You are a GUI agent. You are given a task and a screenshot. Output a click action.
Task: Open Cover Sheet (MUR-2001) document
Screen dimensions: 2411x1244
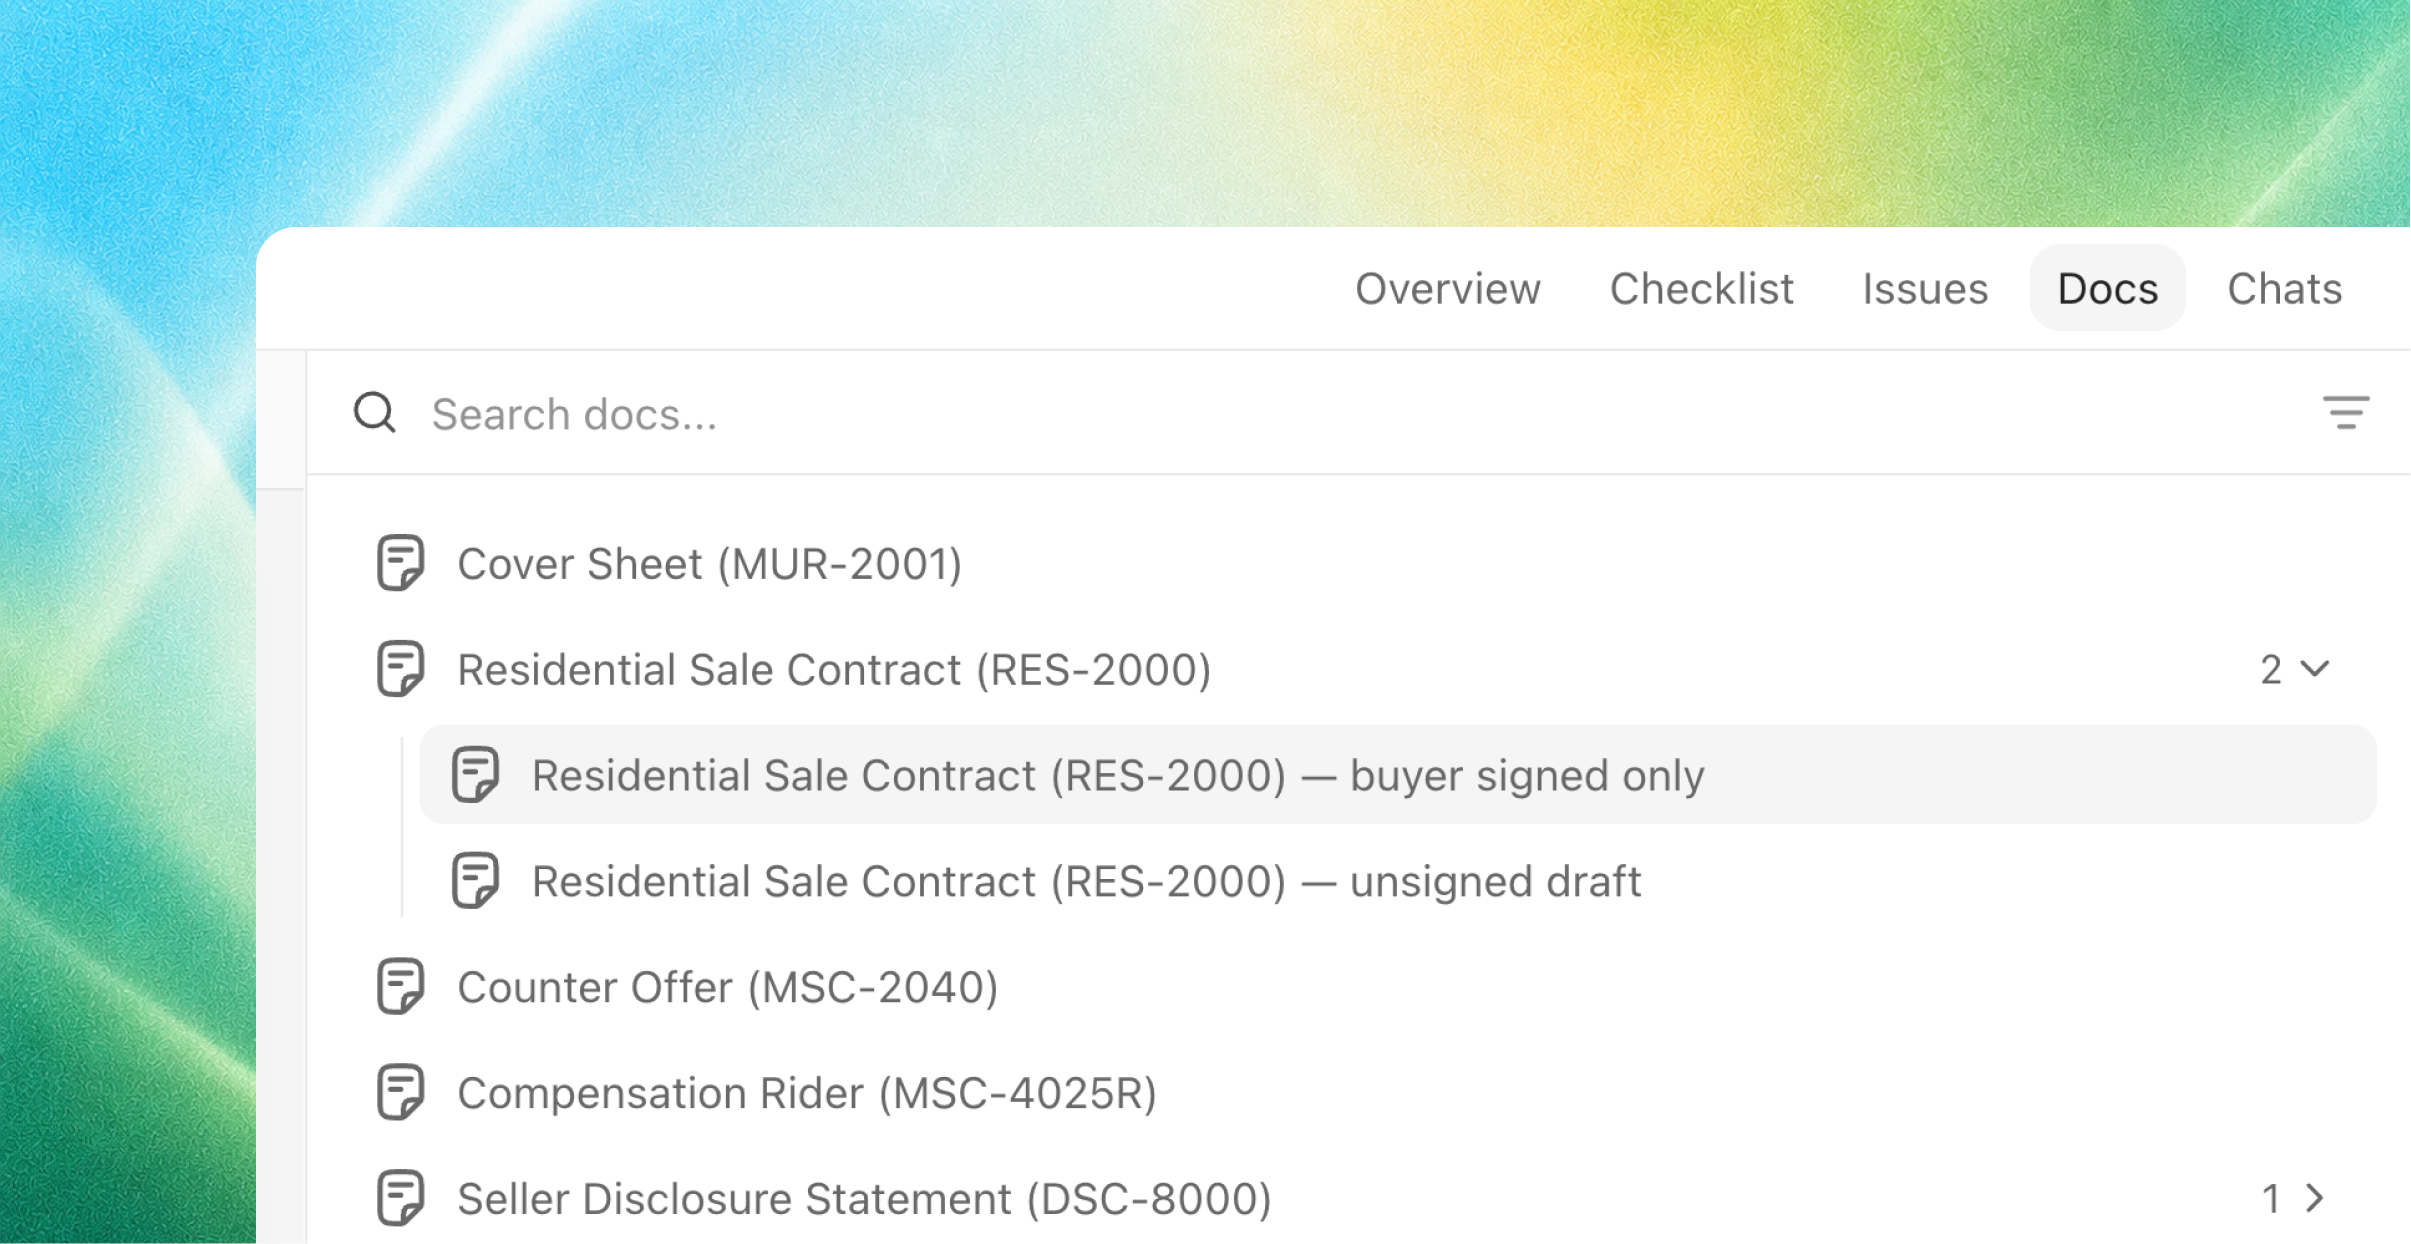[x=709, y=564]
